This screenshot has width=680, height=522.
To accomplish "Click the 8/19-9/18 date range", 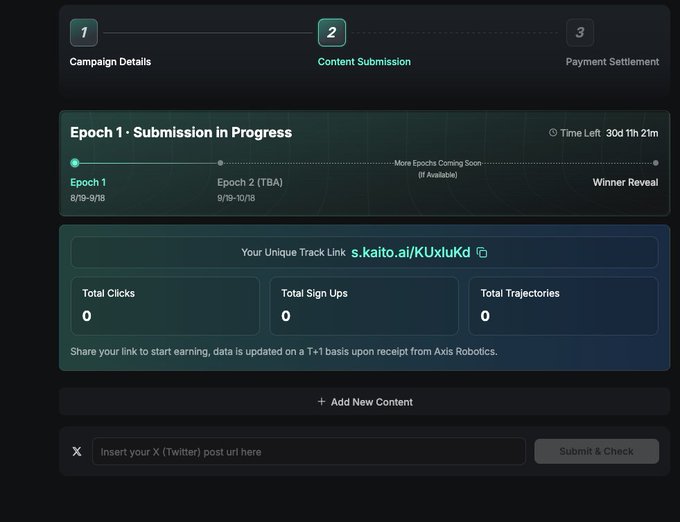I will pyautogui.click(x=88, y=198).
